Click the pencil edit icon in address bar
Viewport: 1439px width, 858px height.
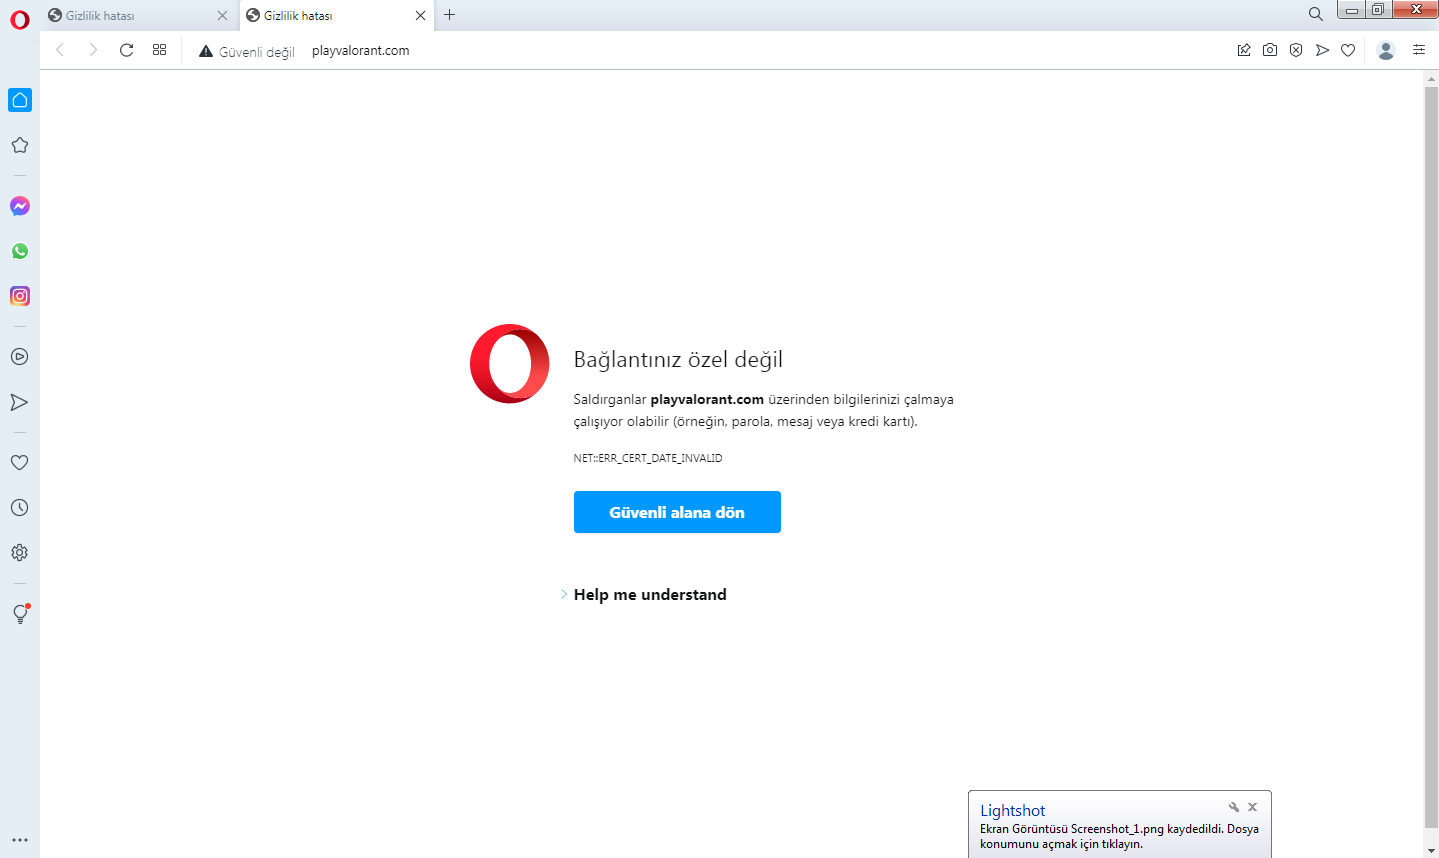(x=1244, y=50)
